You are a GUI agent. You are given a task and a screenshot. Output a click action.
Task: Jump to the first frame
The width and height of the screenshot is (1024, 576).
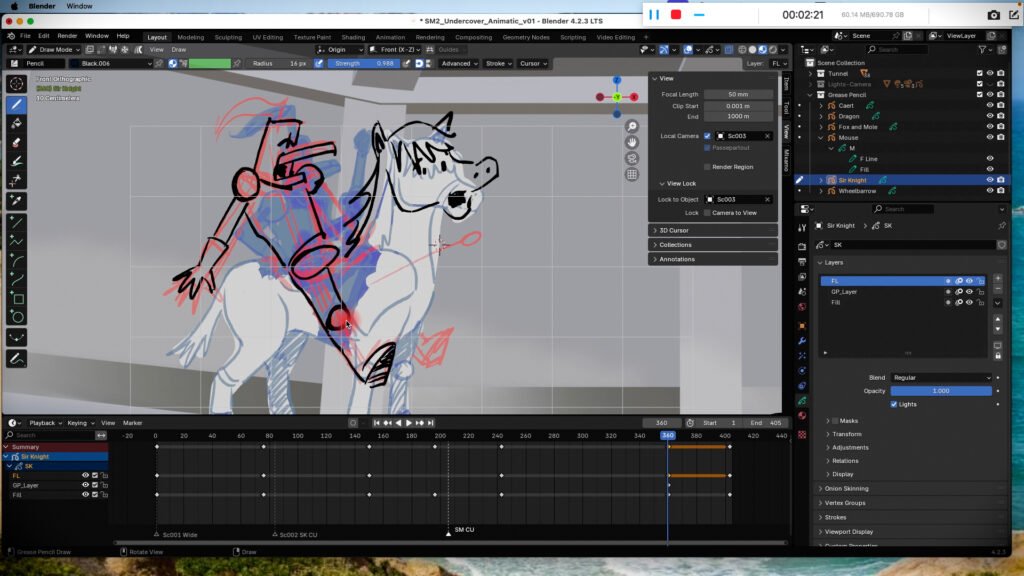tap(377, 423)
